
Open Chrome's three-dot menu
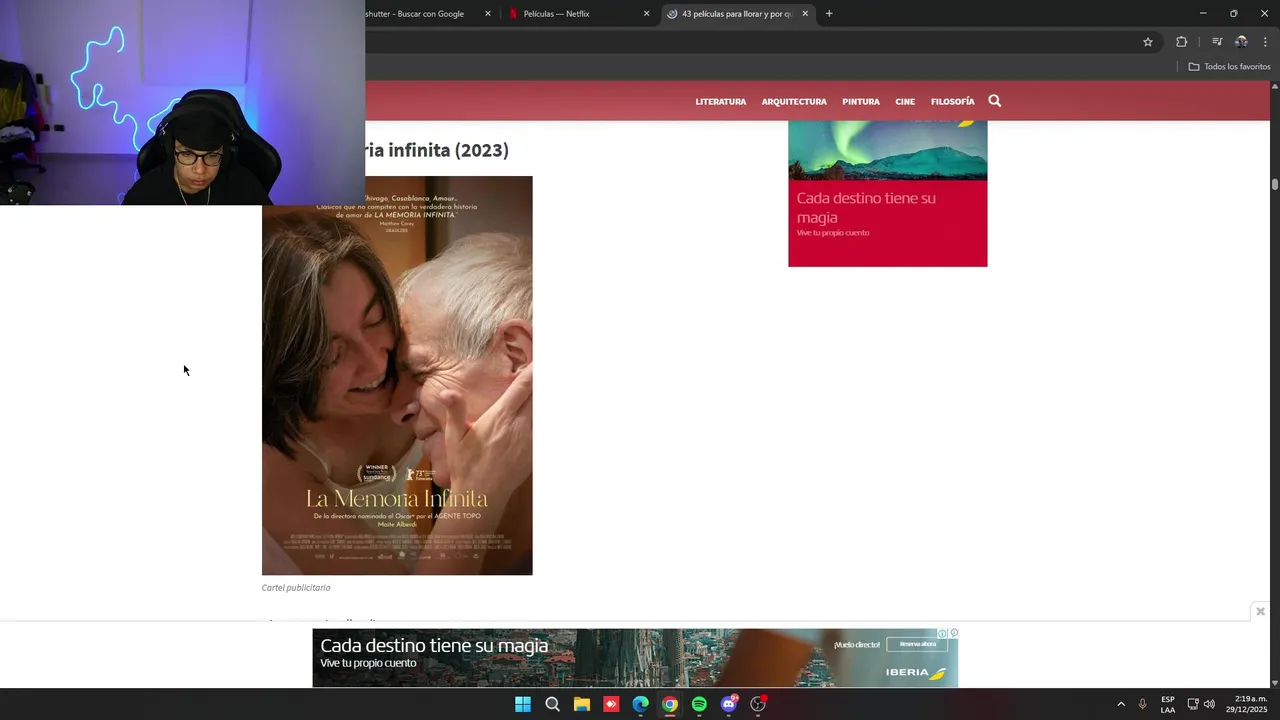click(x=1265, y=42)
